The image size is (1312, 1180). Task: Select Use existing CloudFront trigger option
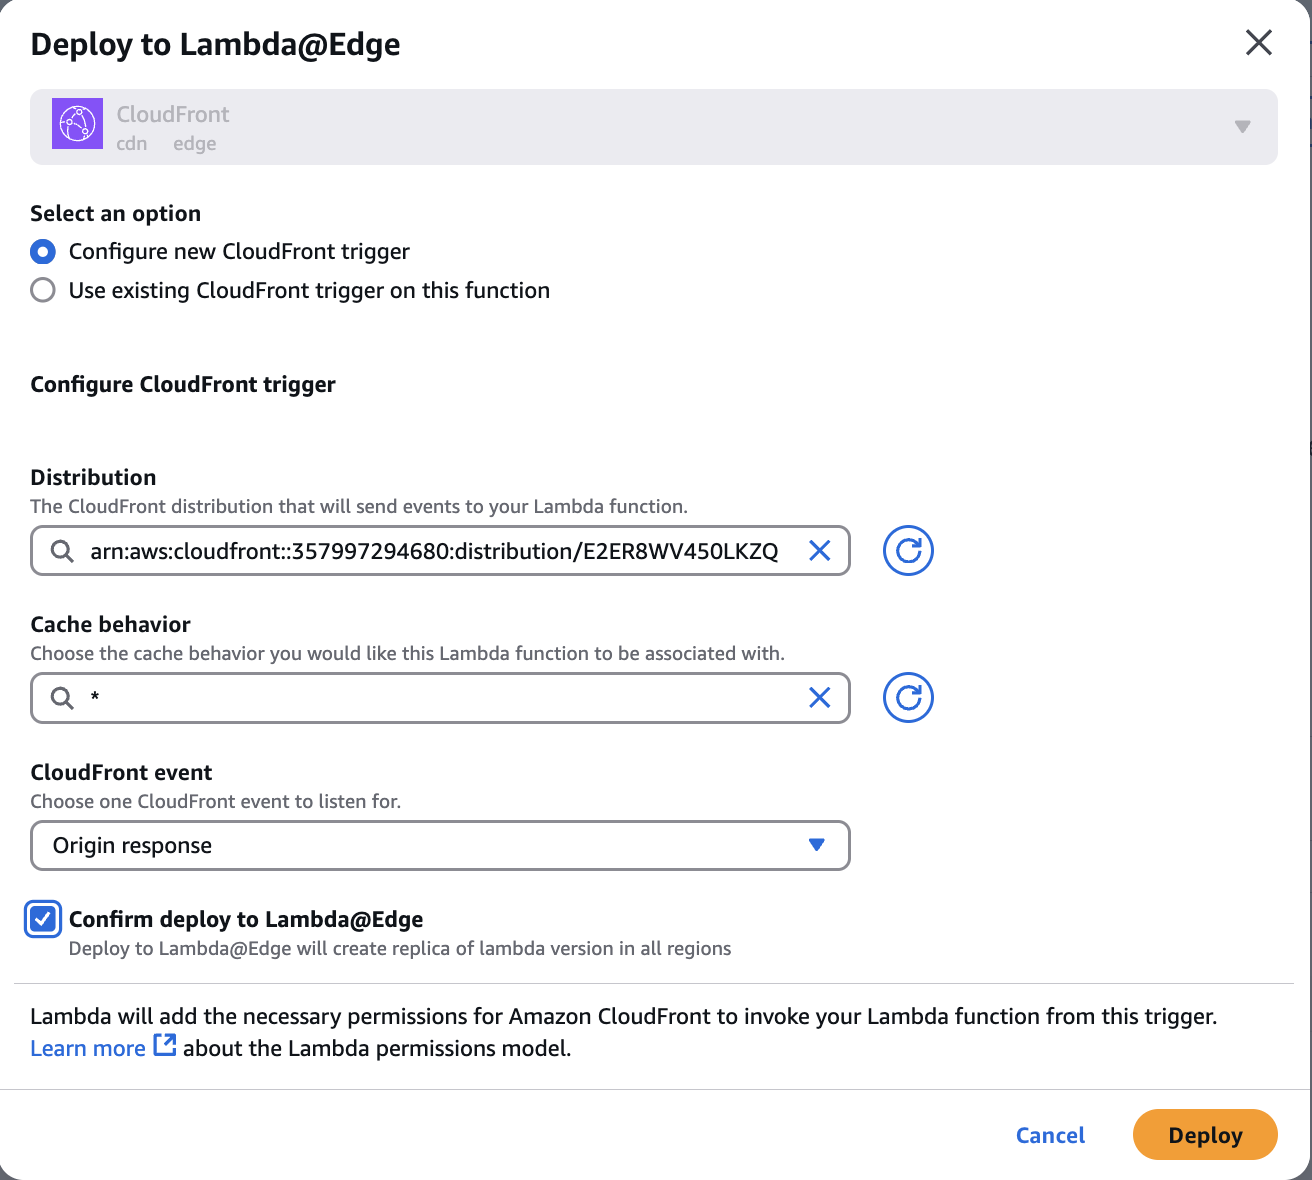(43, 290)
